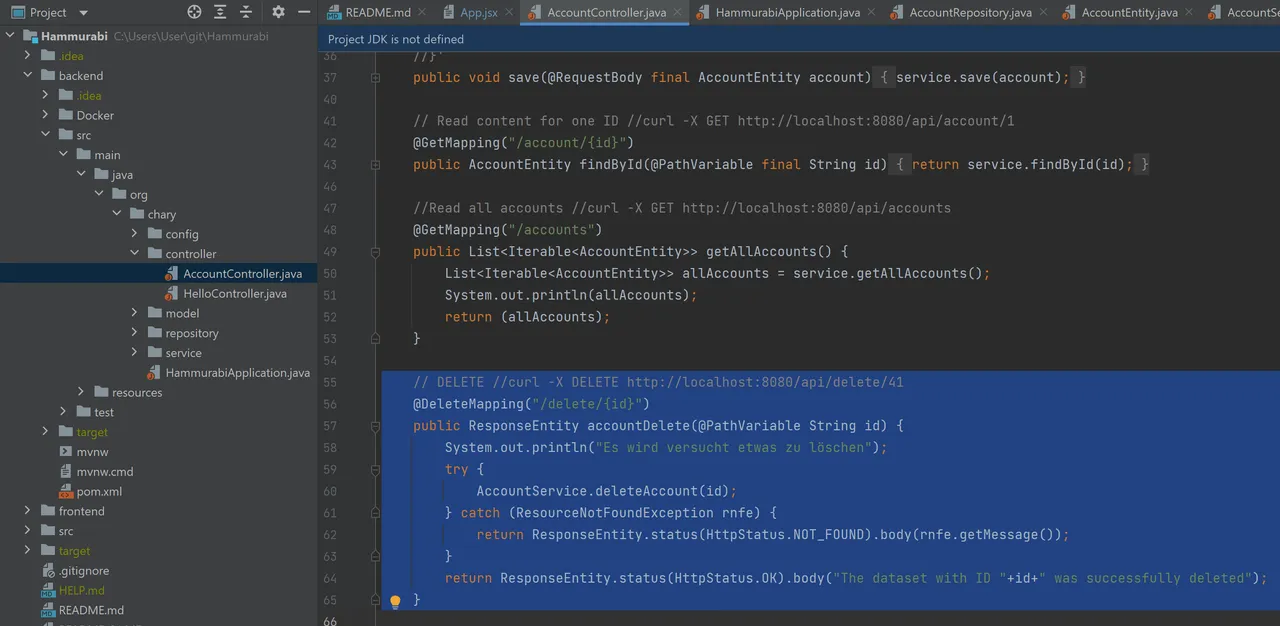Expand the test folder

[64, 412]
